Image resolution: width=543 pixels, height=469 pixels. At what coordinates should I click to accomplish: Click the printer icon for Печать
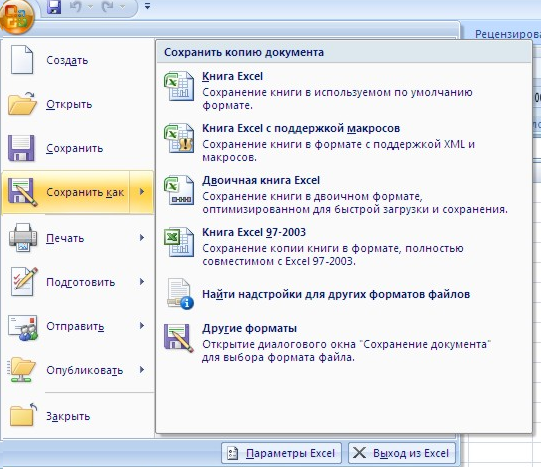23,238
